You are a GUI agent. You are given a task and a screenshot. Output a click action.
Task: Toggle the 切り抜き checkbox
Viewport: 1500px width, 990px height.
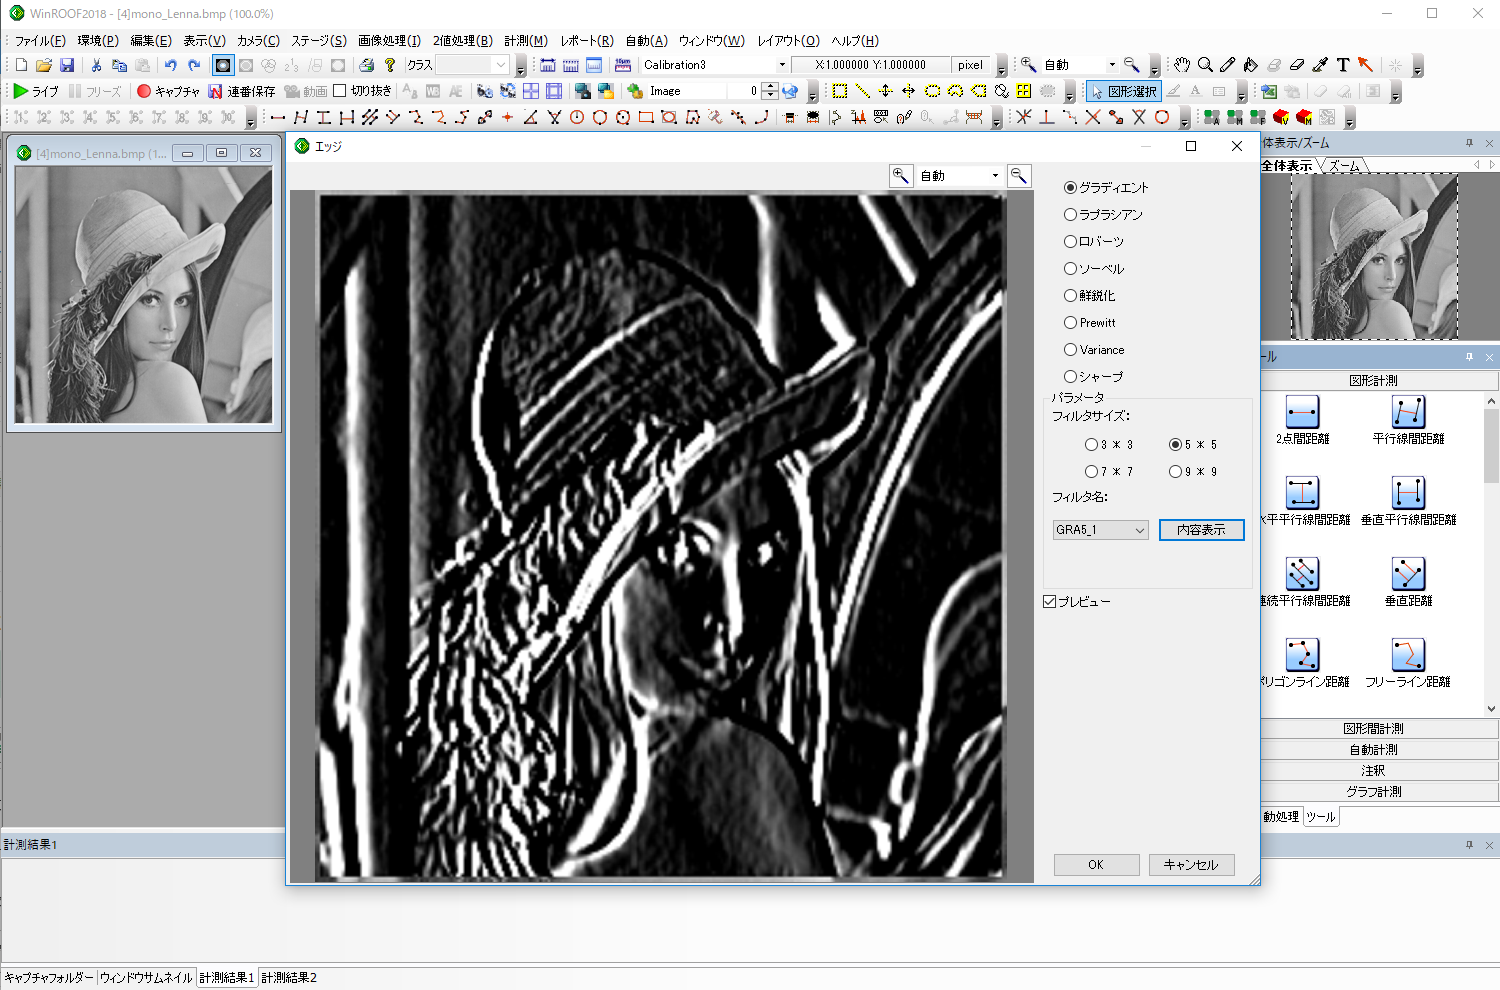coord(339,91)
